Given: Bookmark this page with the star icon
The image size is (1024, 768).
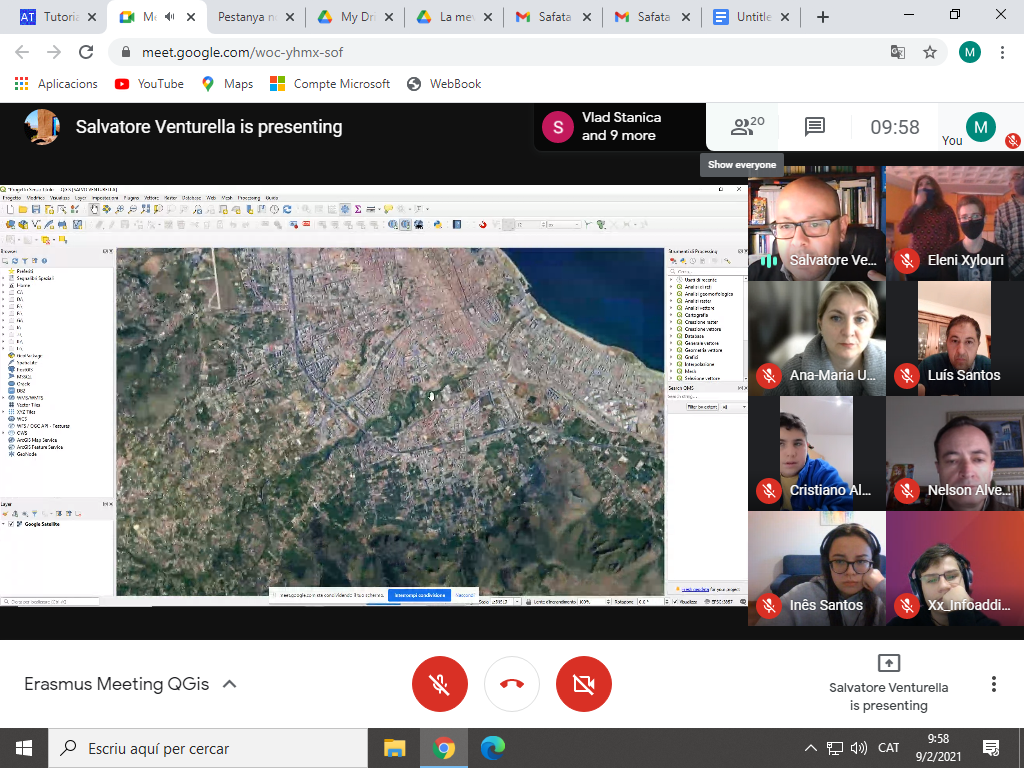Looking at the screenshot, I should [x=930, y=52].
